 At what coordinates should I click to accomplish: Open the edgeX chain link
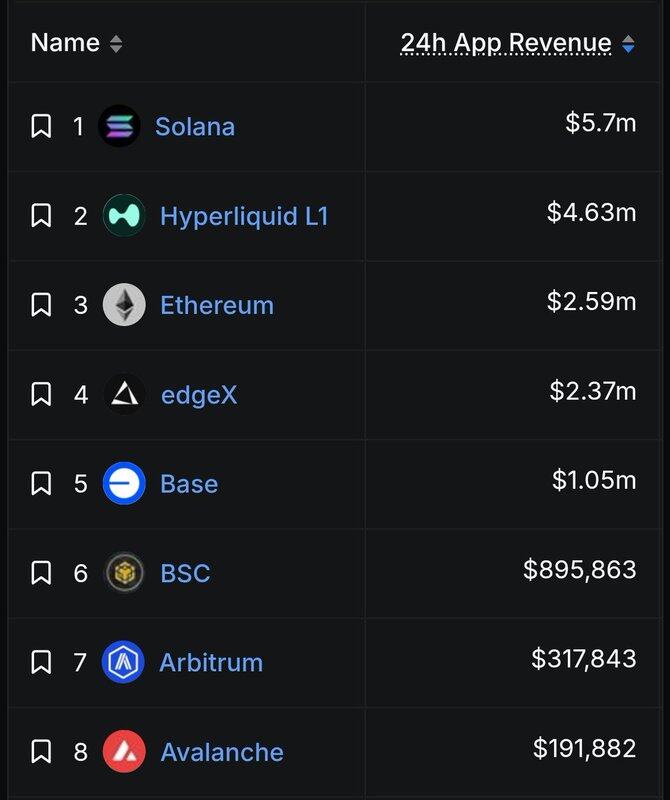tap(199, 395)
